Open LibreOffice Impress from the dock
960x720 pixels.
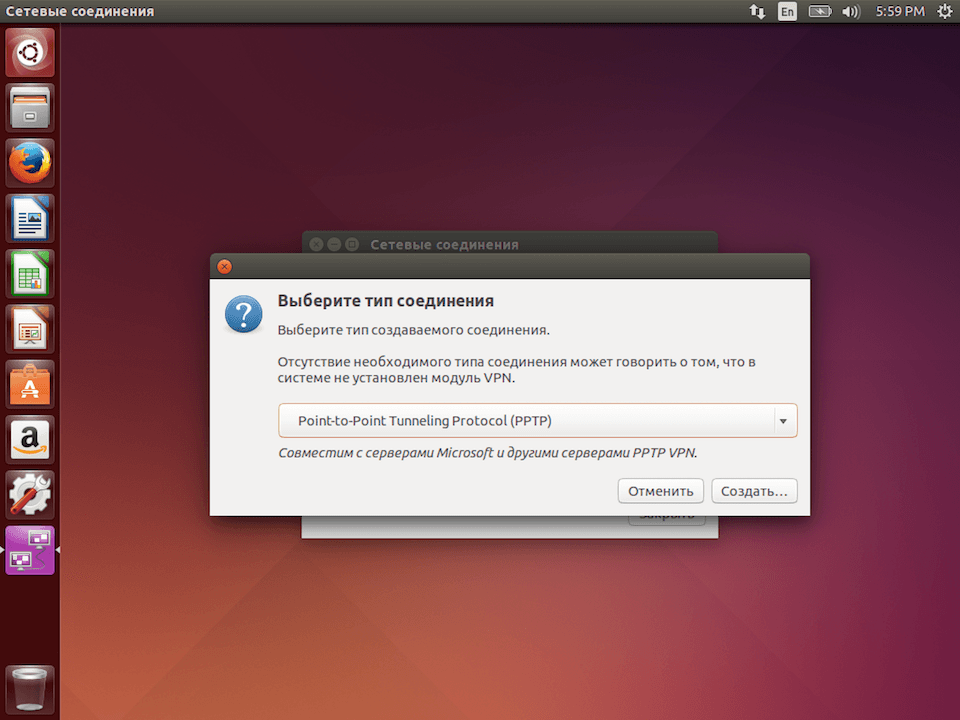click(x=29, y=328)
